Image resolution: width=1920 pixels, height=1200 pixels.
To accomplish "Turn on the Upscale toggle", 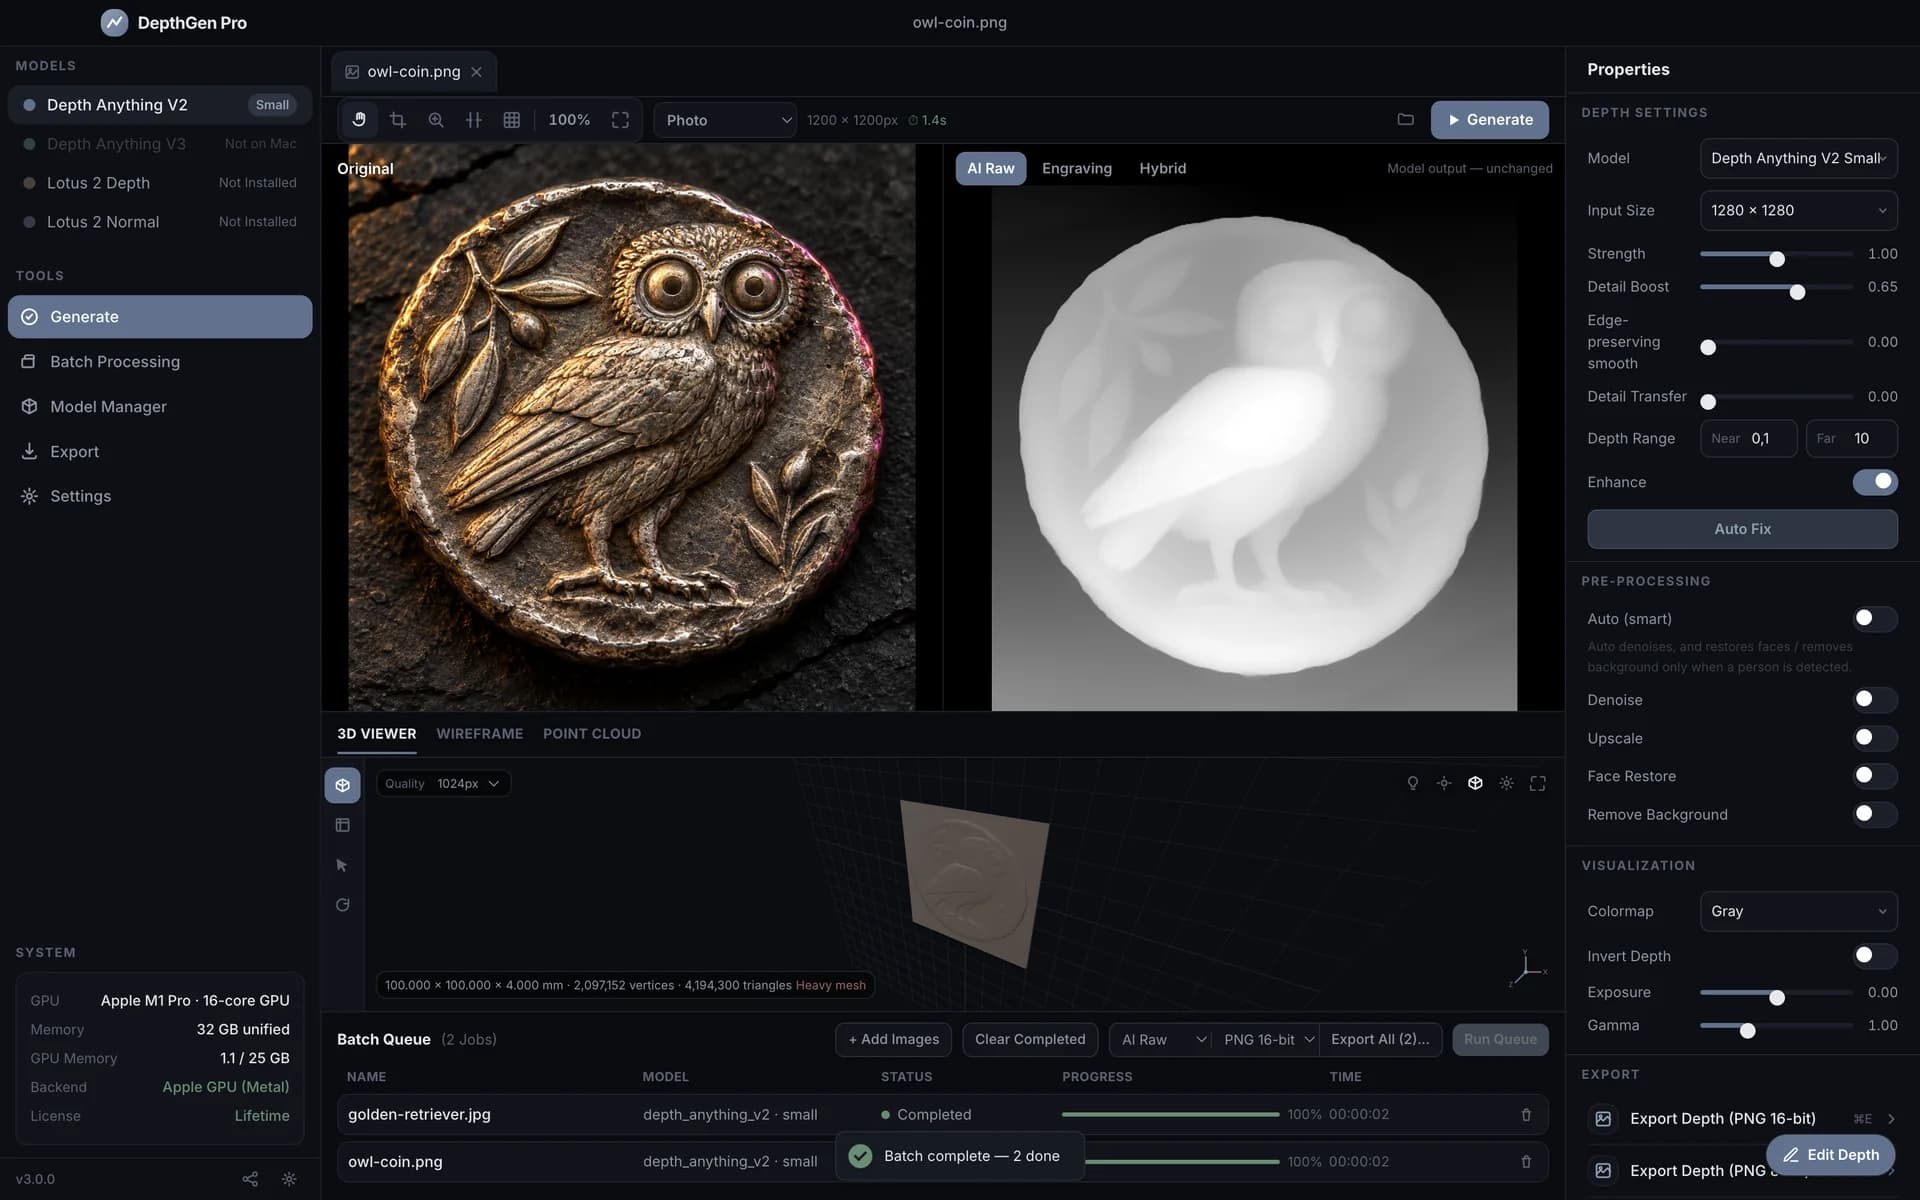I will click(x=1875, y=738).
